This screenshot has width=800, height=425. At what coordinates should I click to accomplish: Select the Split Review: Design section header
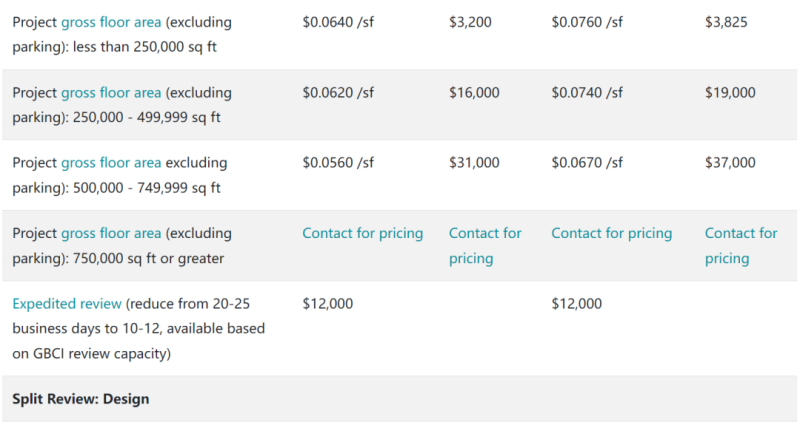pos(81,399)
